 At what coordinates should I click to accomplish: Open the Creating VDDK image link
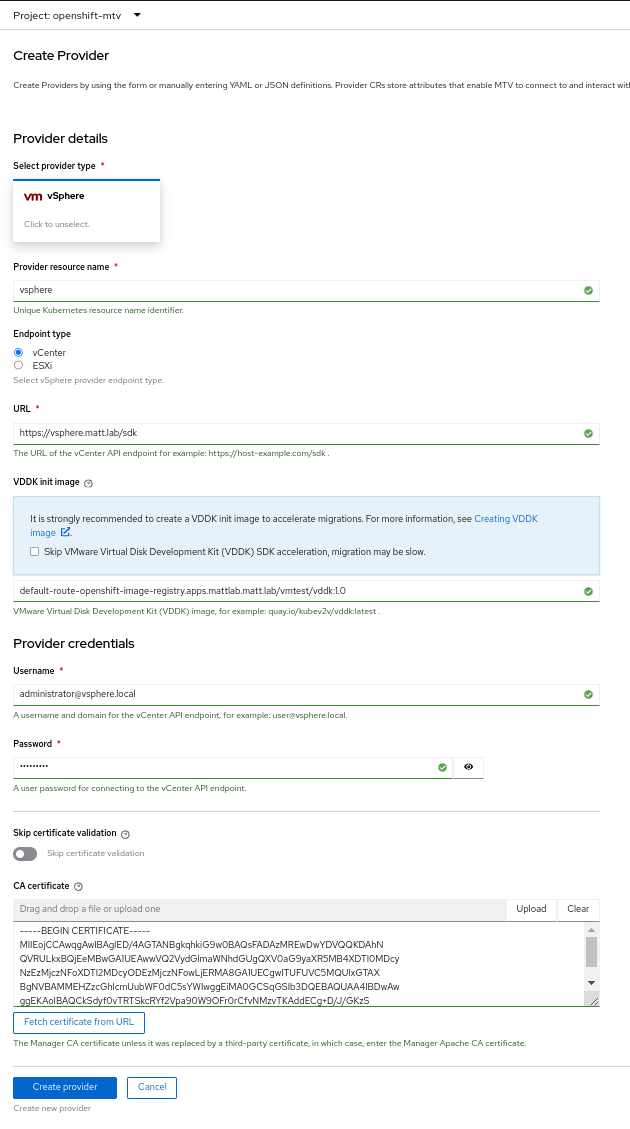pyautogui.click(x=506, y=519)
